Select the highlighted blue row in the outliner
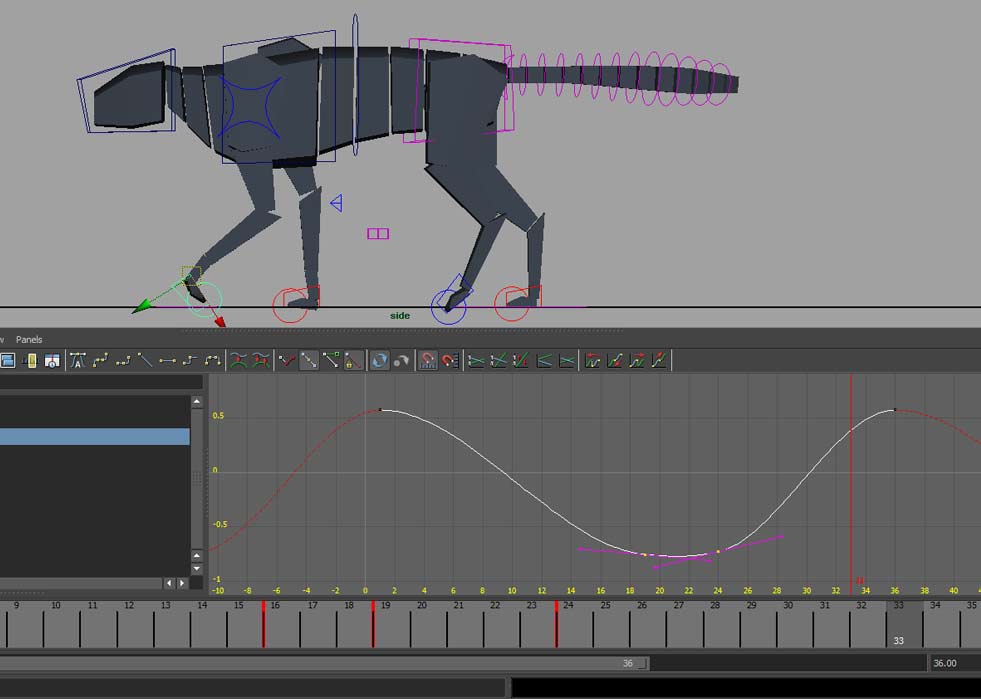 94,436
